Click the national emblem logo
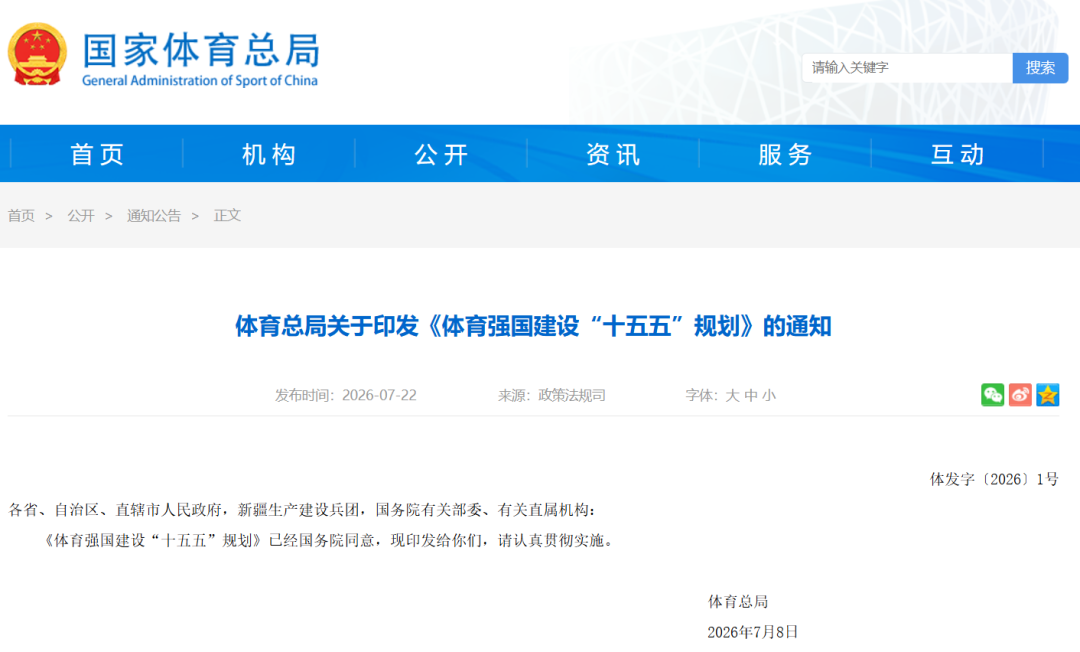This screenshot has width=1080, height=652. point(37,54)
